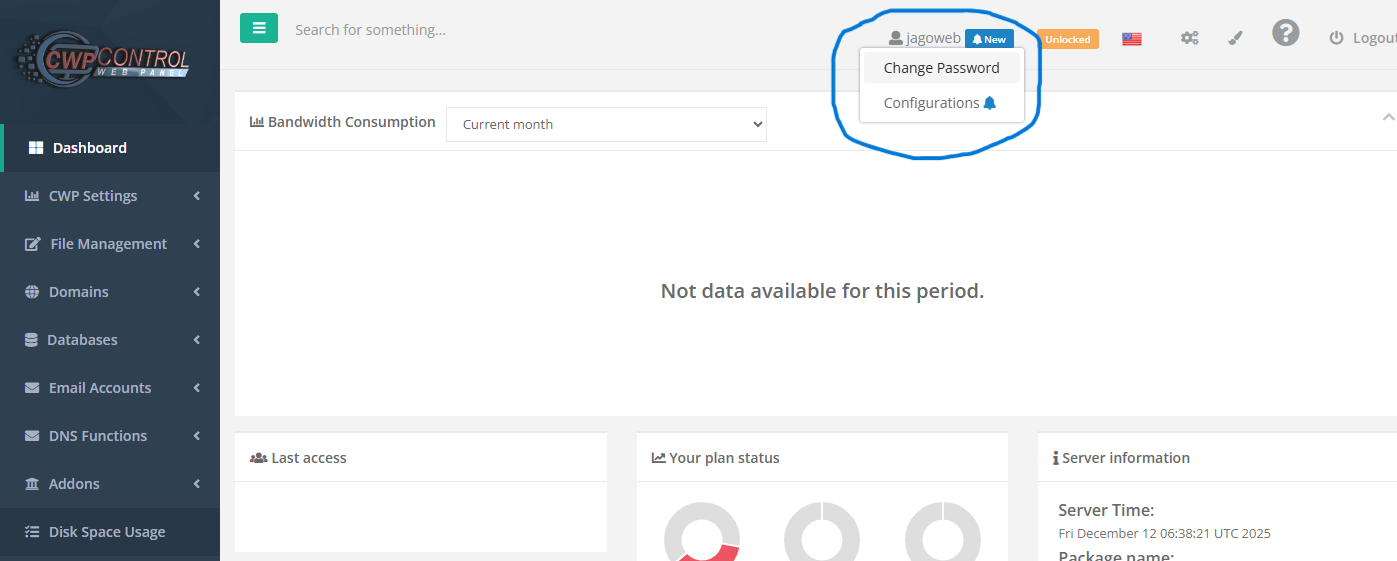
Task: Click the jagoweb username in header
Action: pos(932,38)
